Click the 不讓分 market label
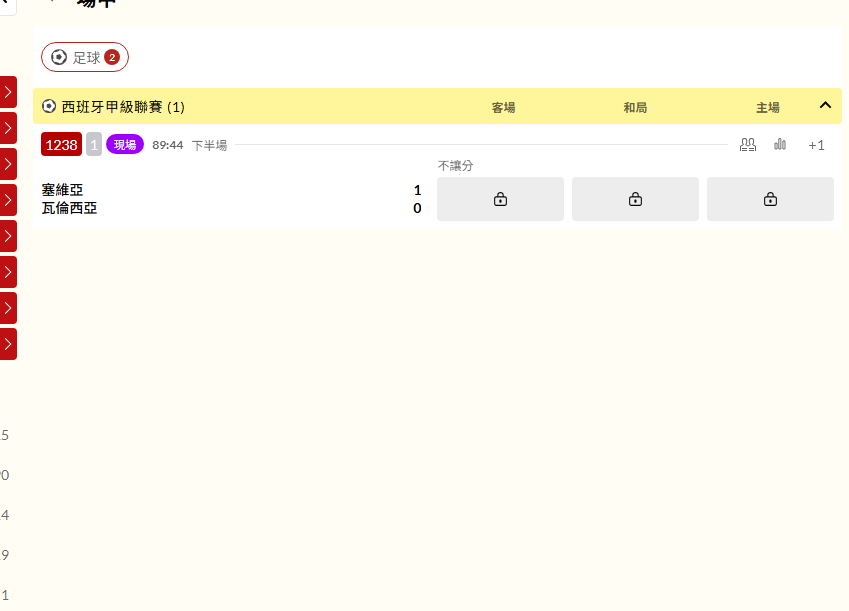Image resolution: width=849 pixels, height=611 pixels. tap(455, 166)
